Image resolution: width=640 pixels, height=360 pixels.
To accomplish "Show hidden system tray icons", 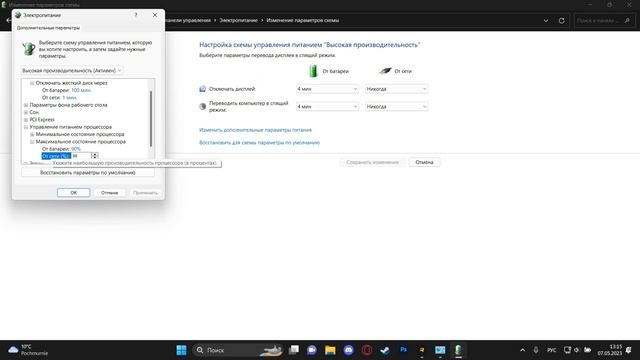I will point(522,350).
